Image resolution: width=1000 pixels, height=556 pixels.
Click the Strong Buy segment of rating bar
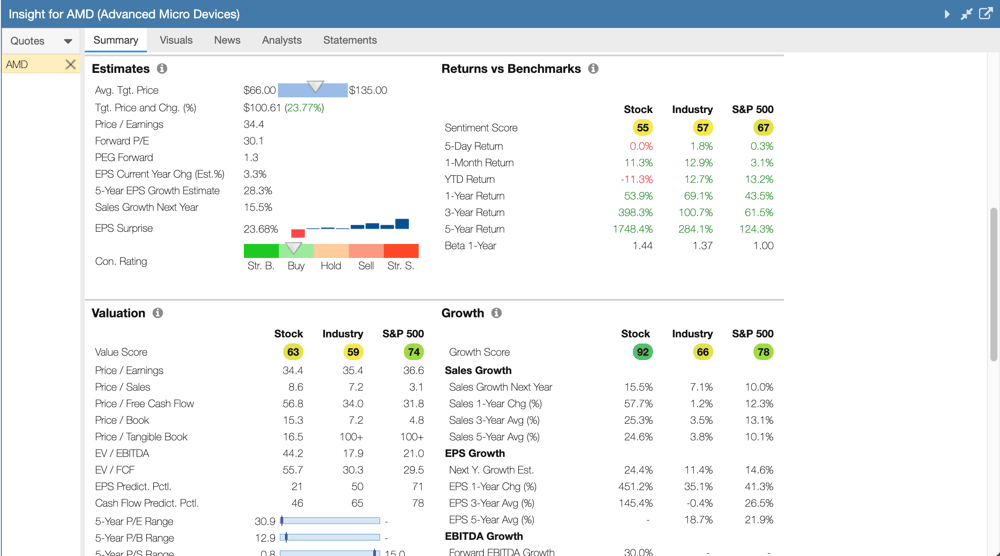pyautogui.click(x=261, y=251)
